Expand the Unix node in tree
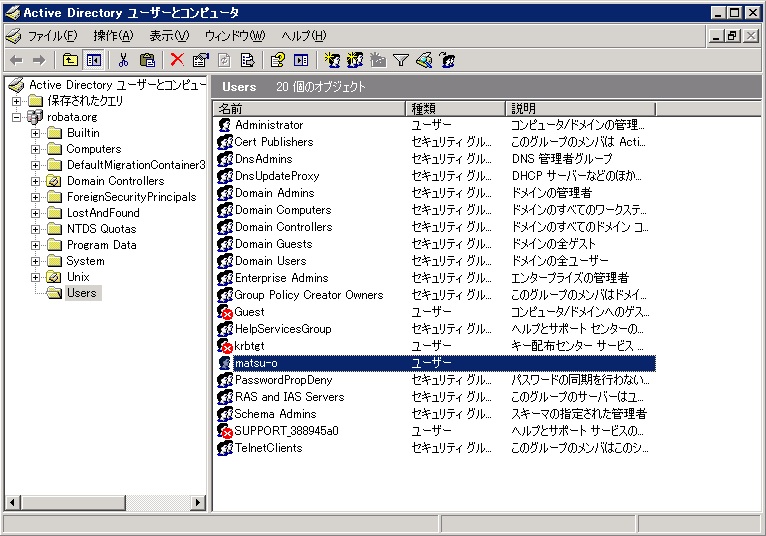Screen dimensions: 766x536 pyautogui.click(x=35, y=278)
